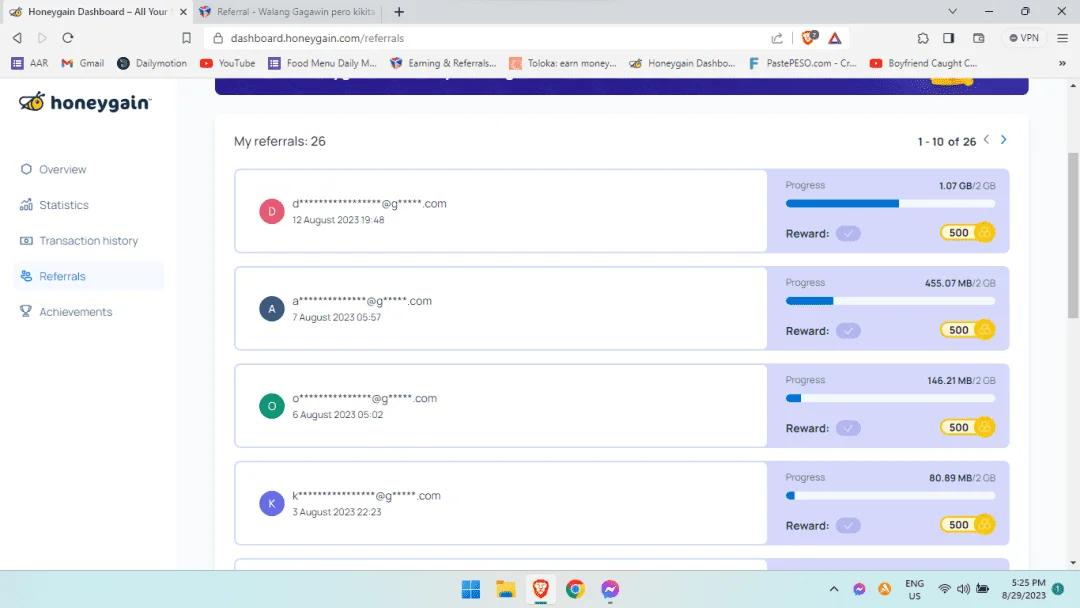This screenshot has height=608, width=1080.
Task: Open browser extensions puzzle icon
Action: [x=923, y=38]
